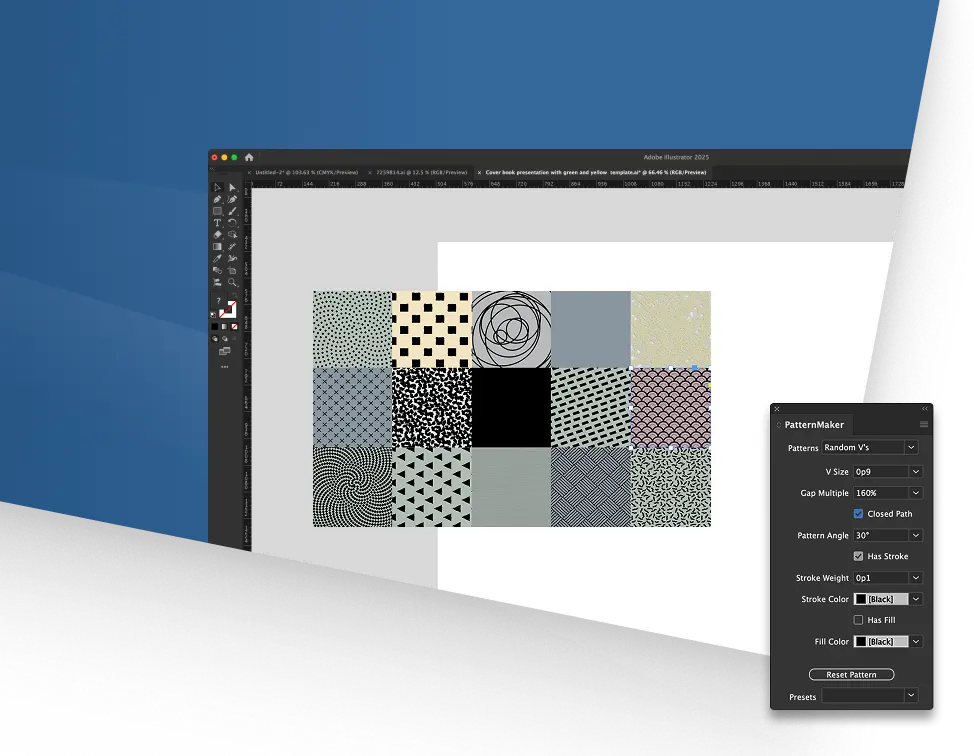Expand the Gap Multiple dropdown

[916, 493]
